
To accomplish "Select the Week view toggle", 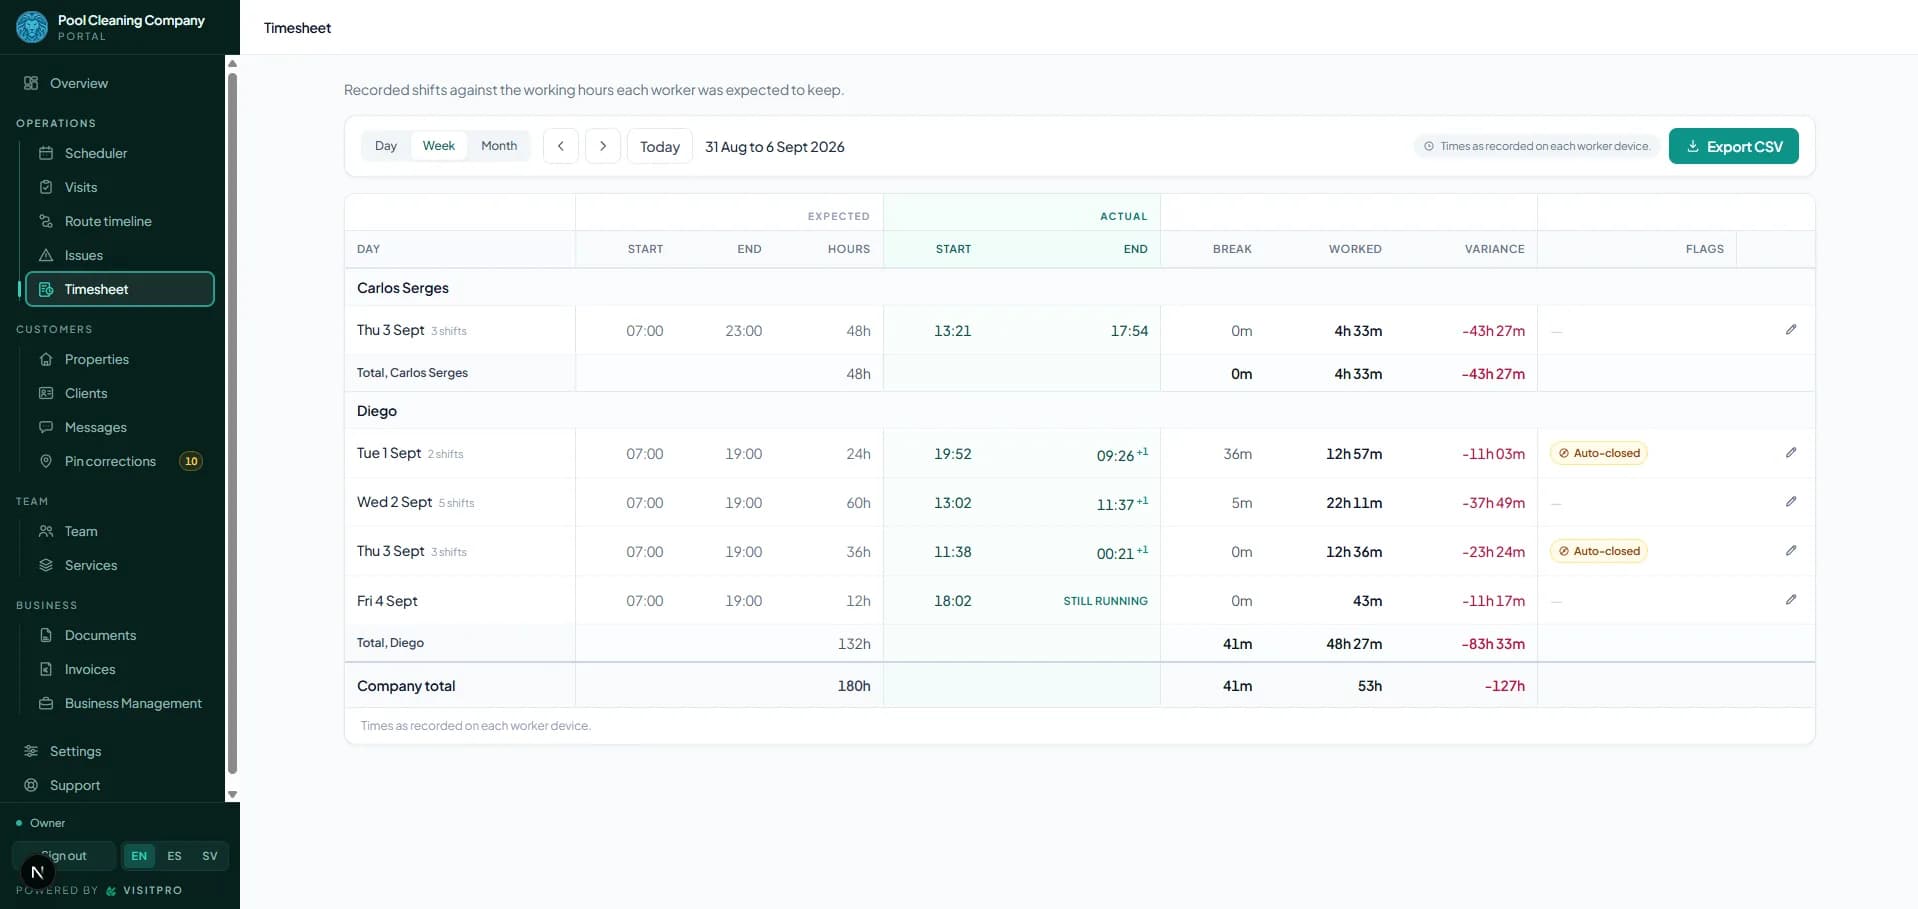I will click(439, 146).
